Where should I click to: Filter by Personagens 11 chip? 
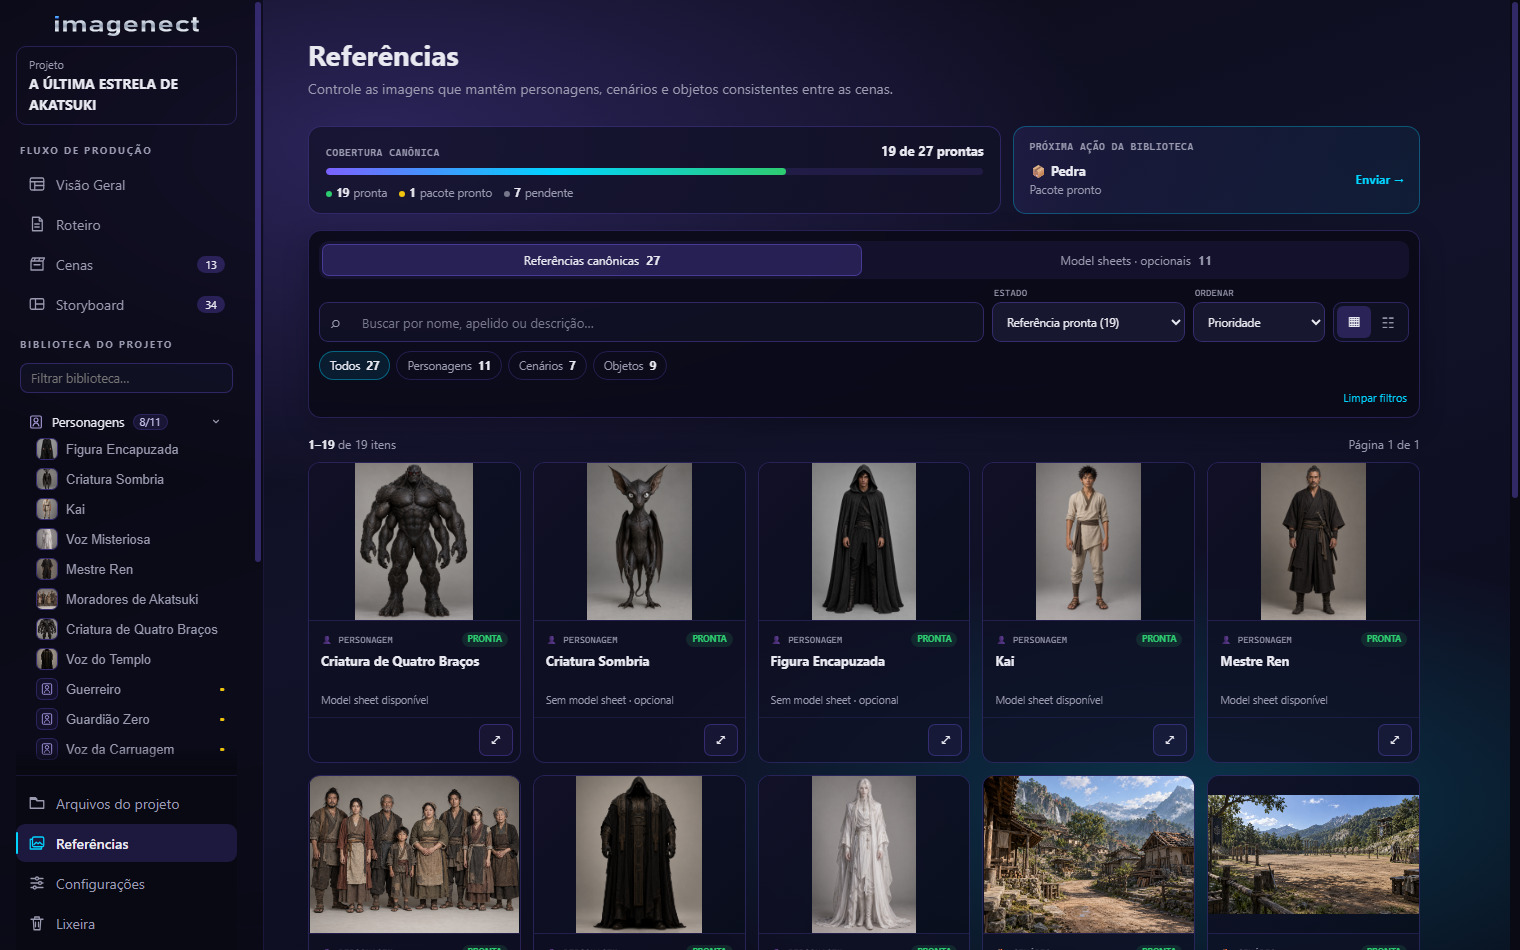tap(449, 366)
